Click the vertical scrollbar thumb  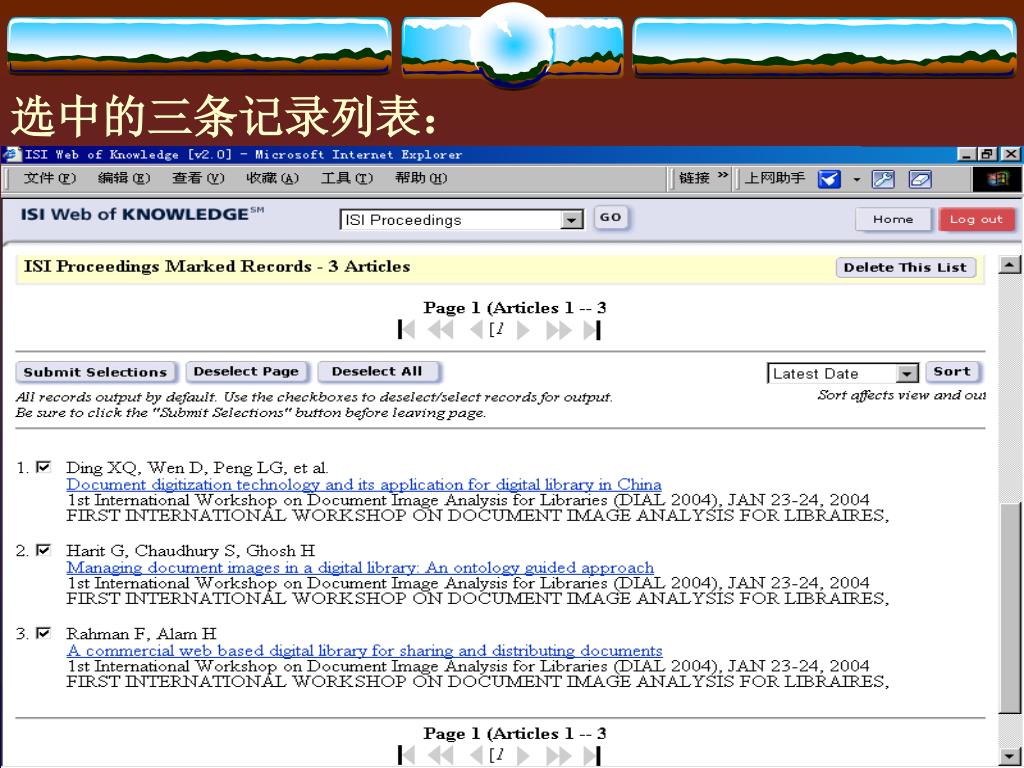tap(1010, 607)
